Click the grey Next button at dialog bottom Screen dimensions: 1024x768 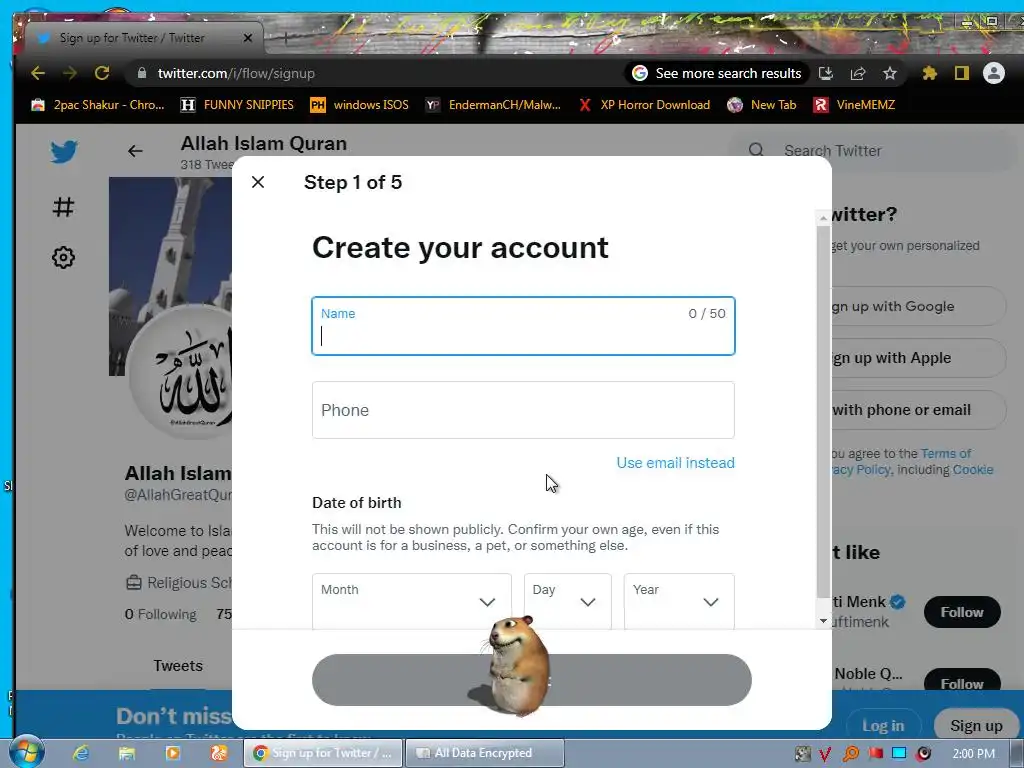532,680
